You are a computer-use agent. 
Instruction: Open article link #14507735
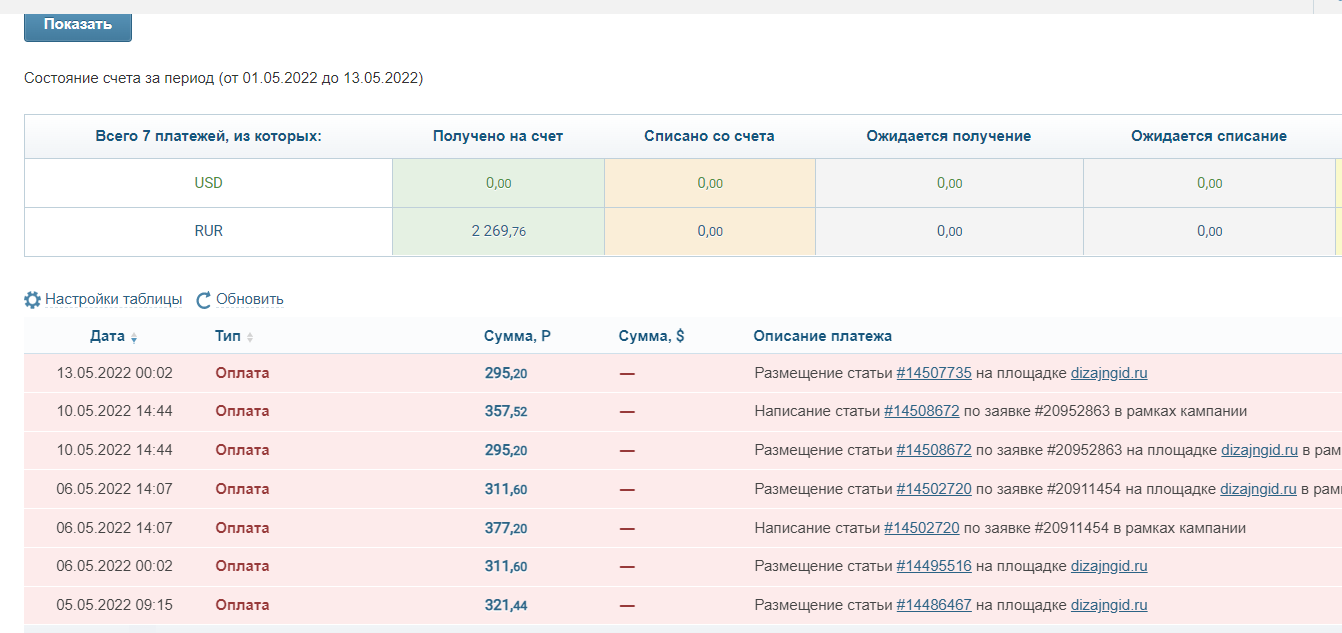pos(933,373)
